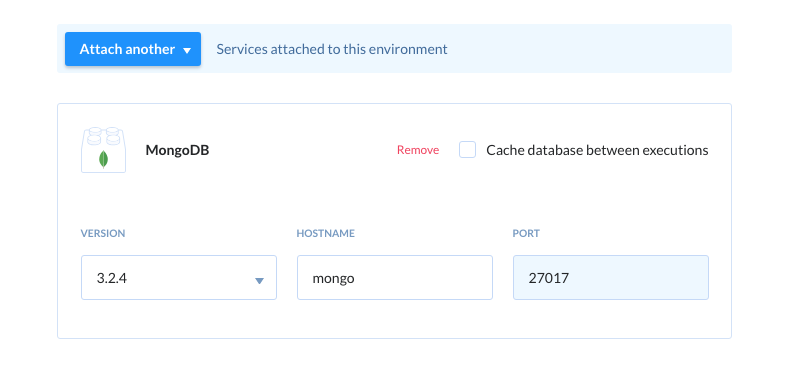
Task: Select the 3.2.4 version value text
Action: 111,278
